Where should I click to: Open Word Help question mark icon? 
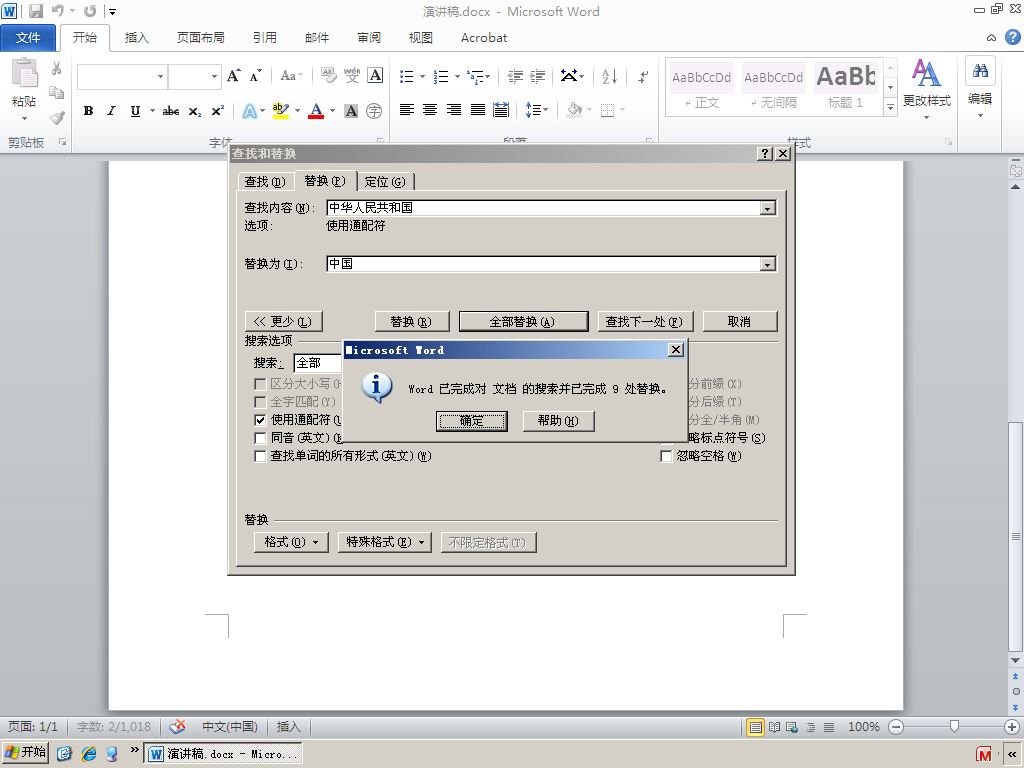pyautogui.click(x=1012, y=37)
